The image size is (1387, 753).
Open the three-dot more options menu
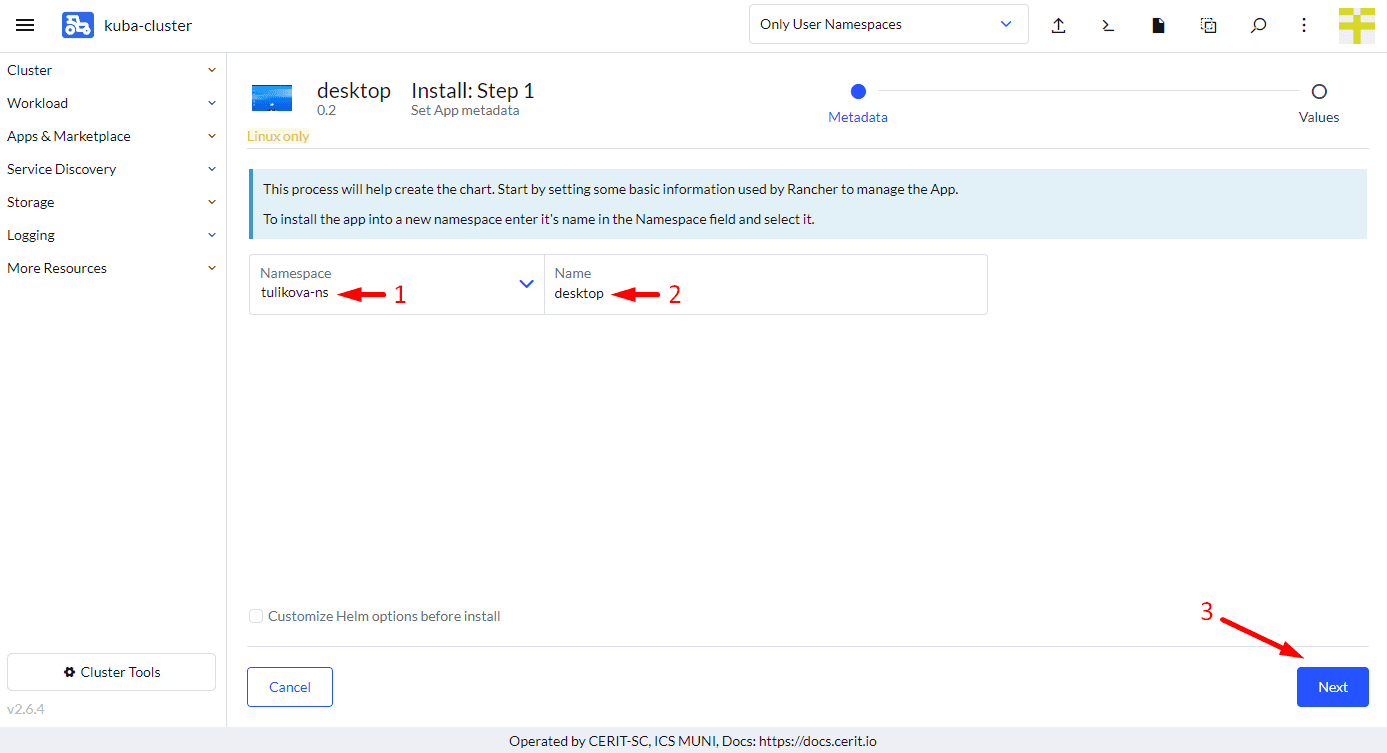(x=1304, y=25)
